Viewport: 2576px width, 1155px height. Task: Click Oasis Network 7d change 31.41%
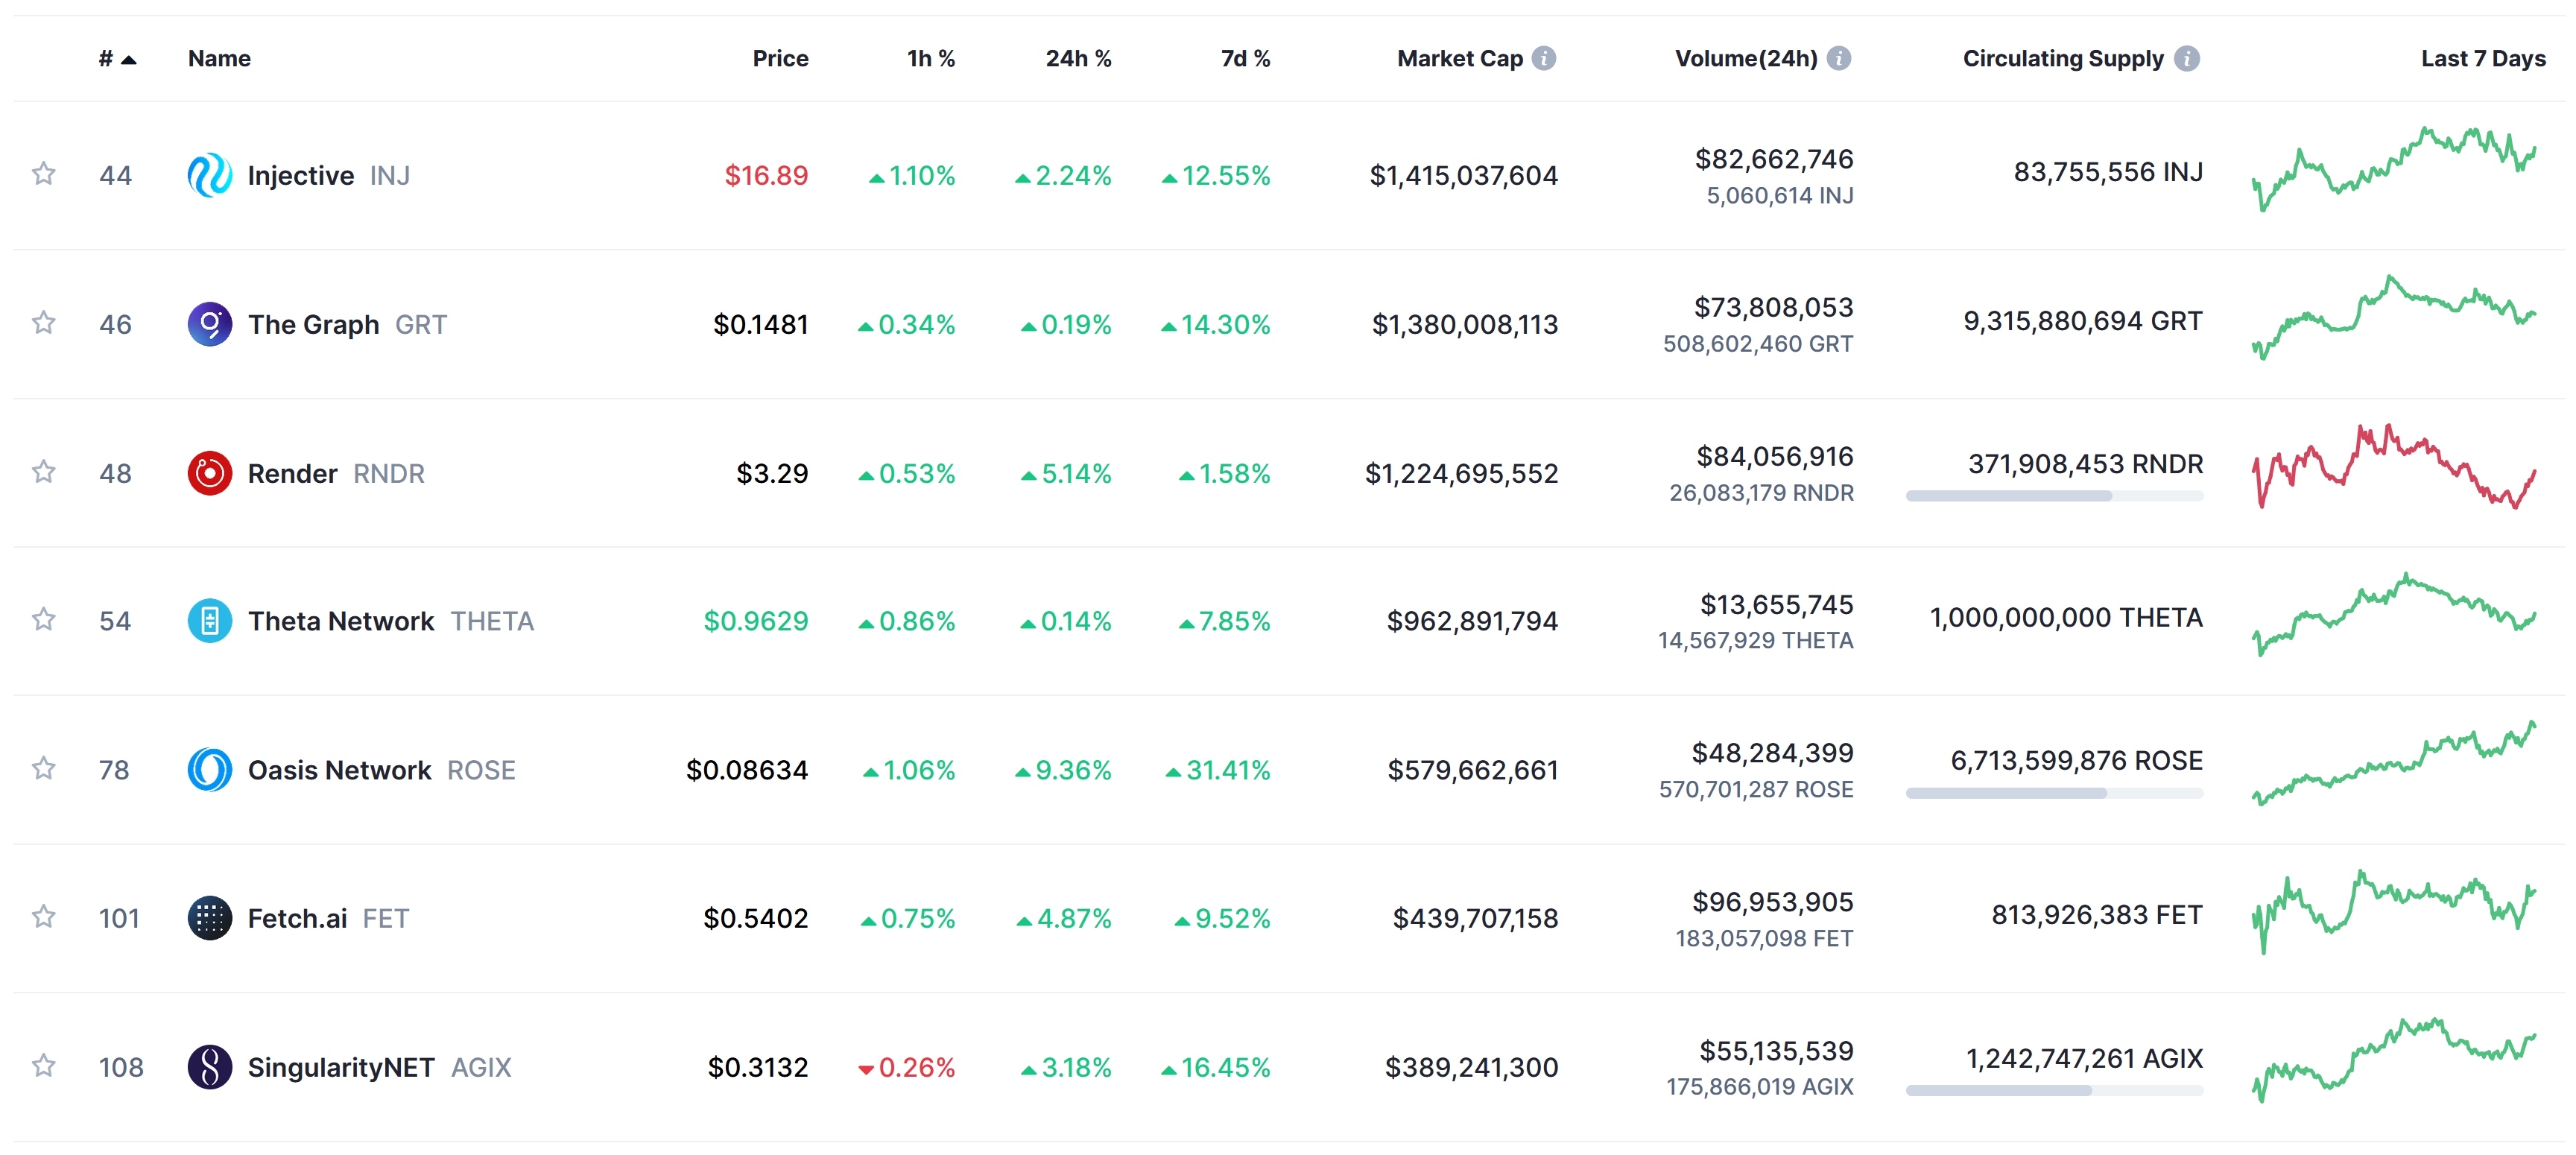tap(1217, 770)
